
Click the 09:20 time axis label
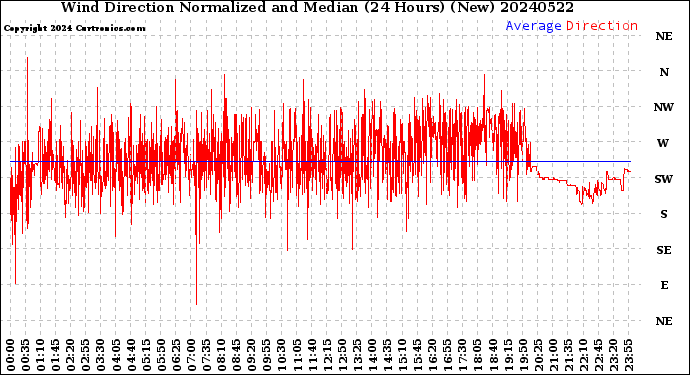tap(252, 355)
